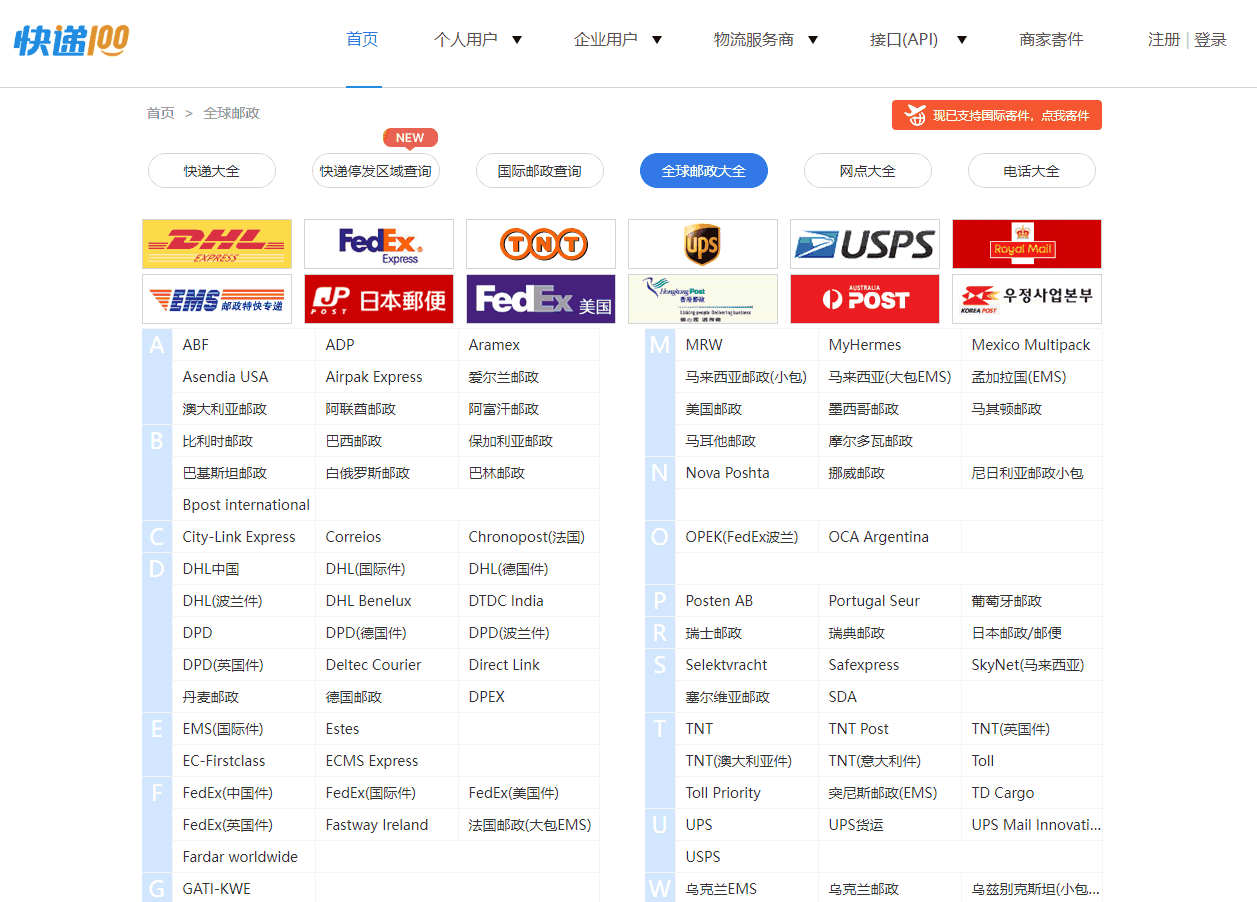Viewport: 1257px width, 902px height.
Task: Click the Australia Post logo
Action: click(x=864, y=298)
